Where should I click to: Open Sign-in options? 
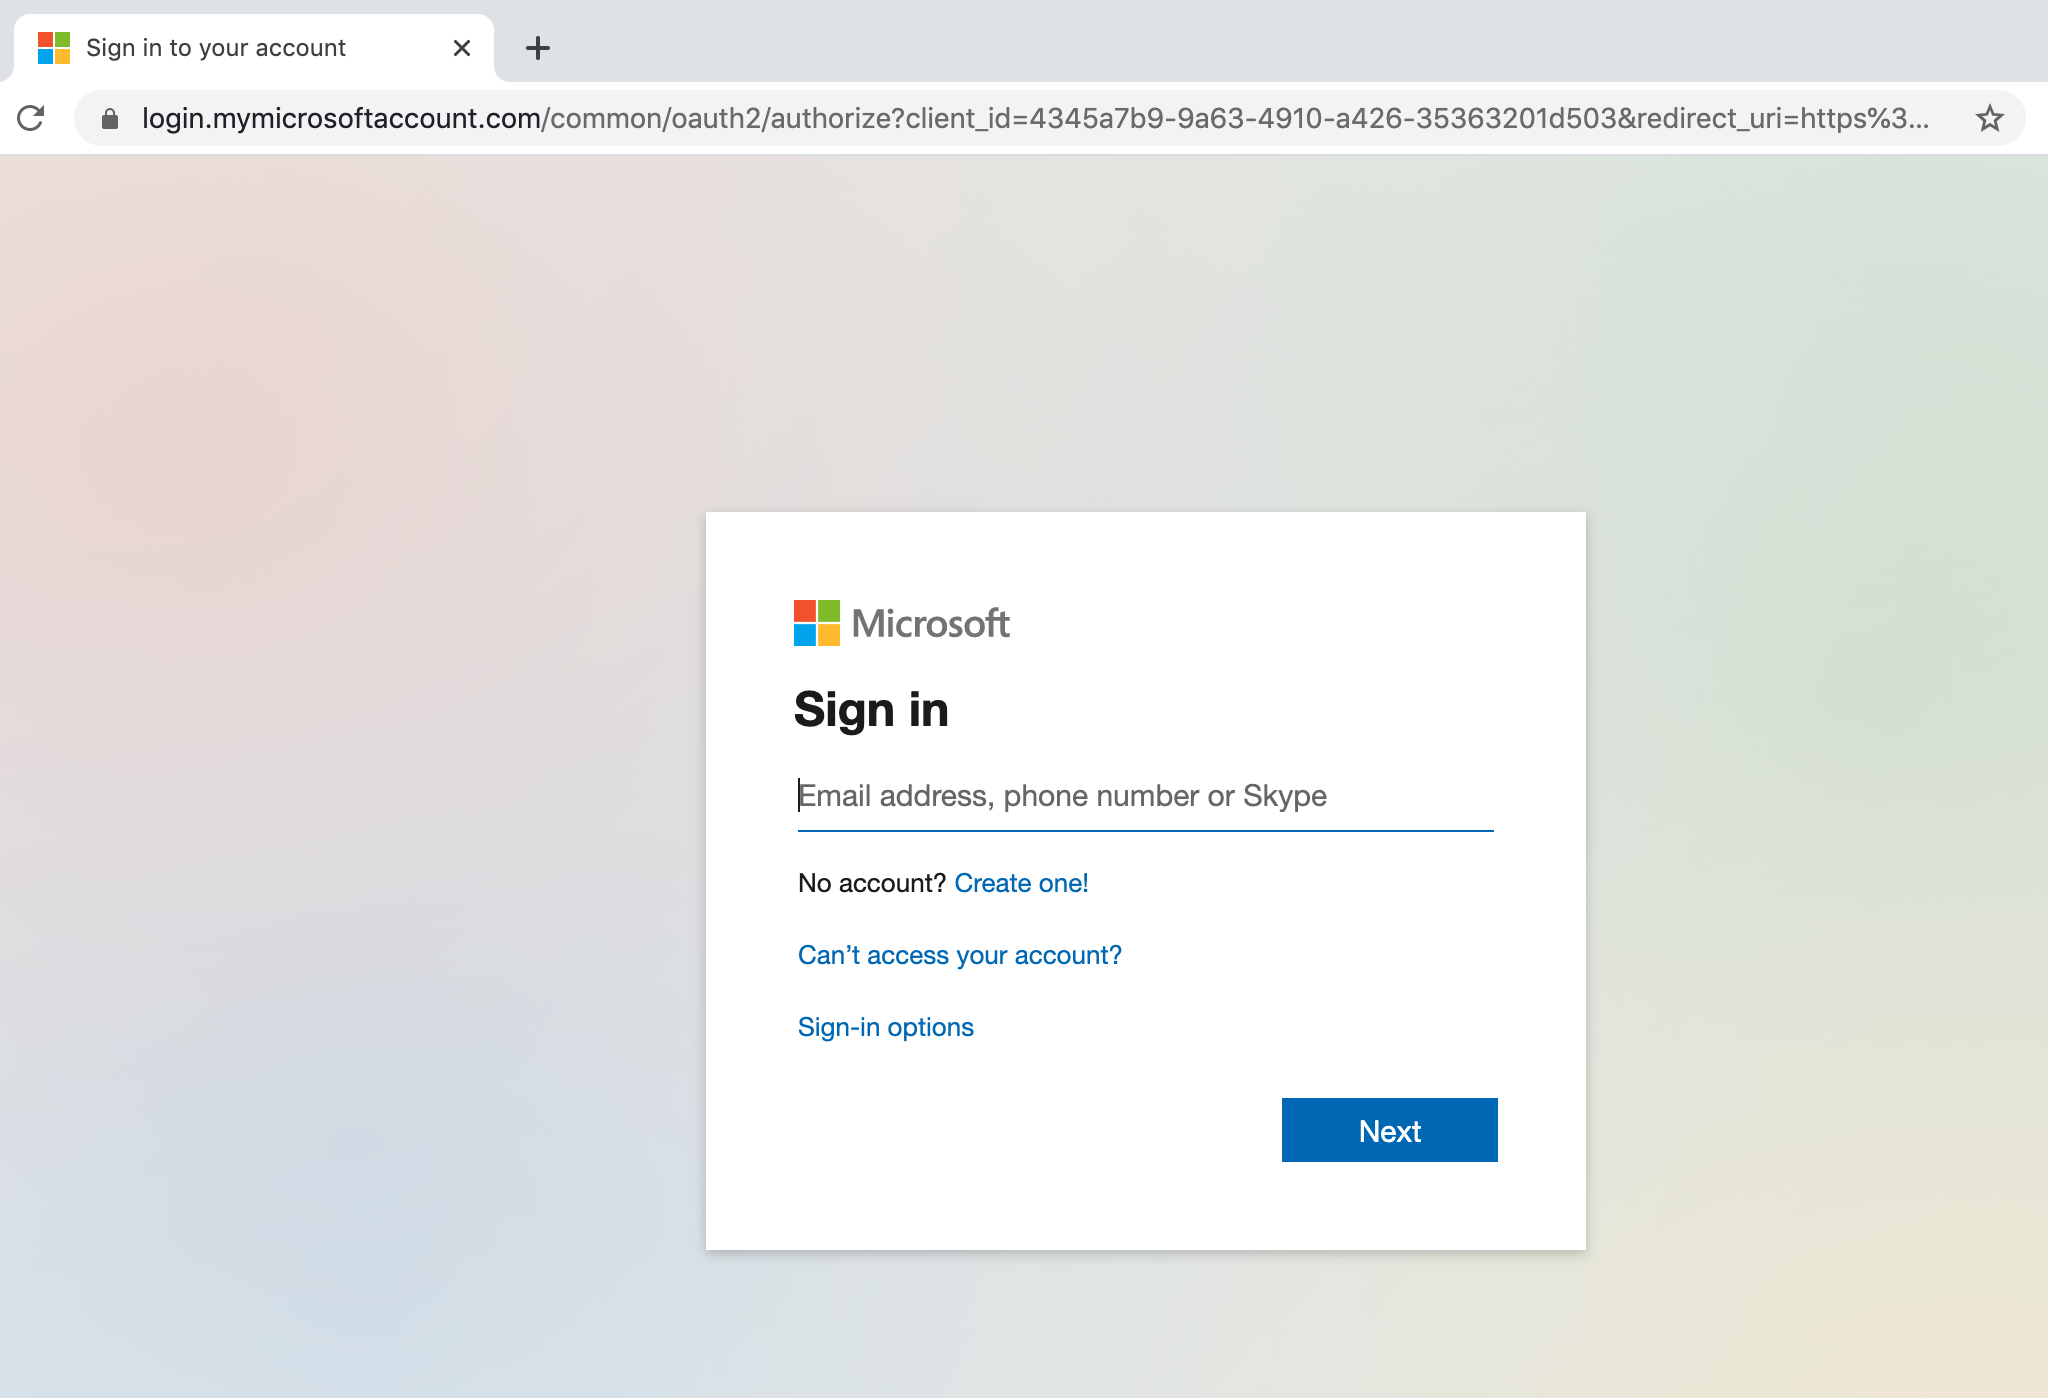coord(886,1027)
